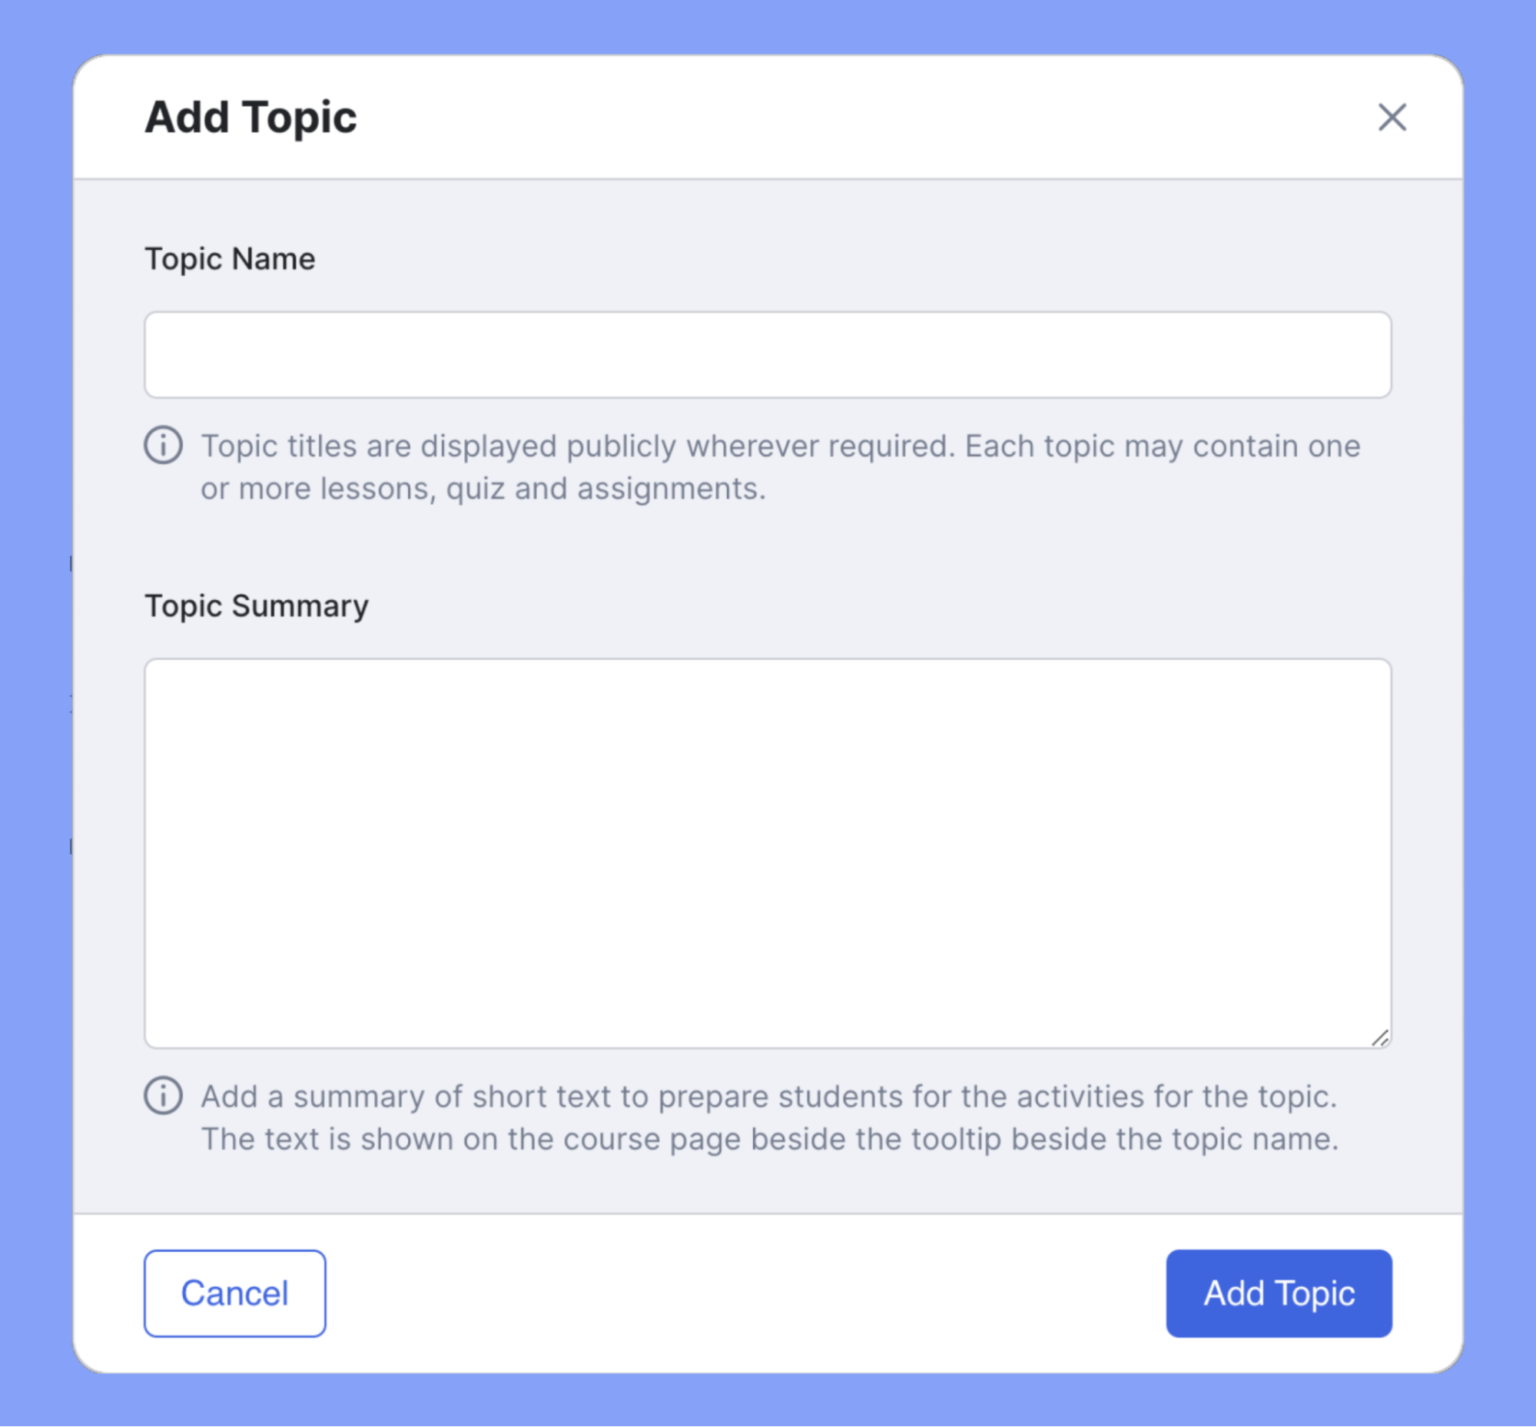The width and height of the screenshot is (1536, 1427).
Task: Click empty header space right of the heading
Action: [860, 118]
